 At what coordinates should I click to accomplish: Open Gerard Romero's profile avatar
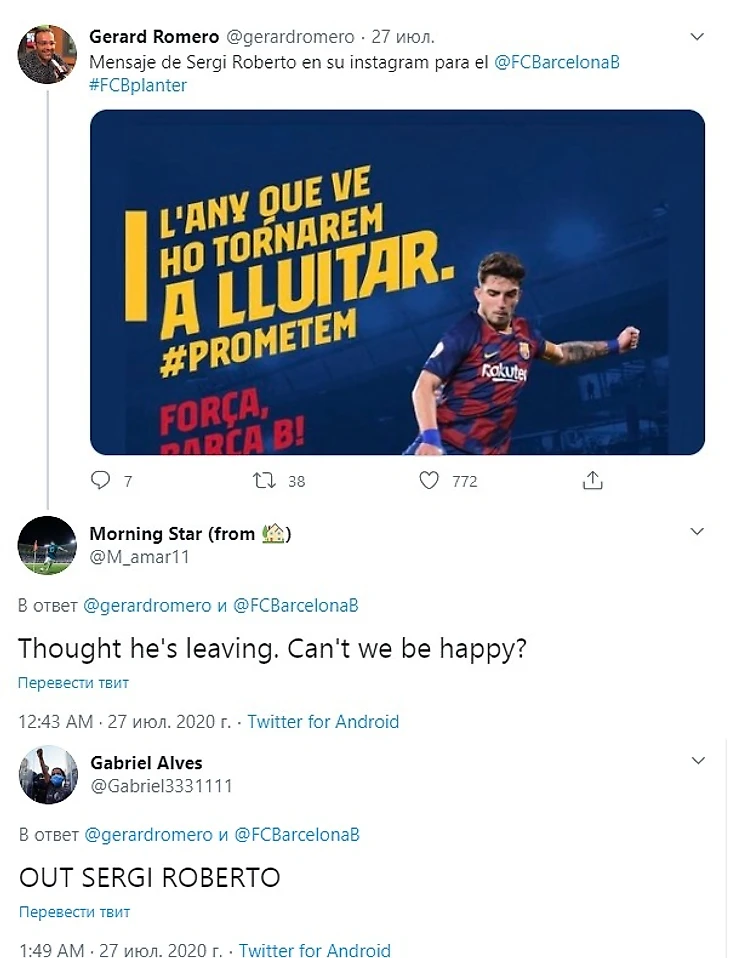click(47, 54)
